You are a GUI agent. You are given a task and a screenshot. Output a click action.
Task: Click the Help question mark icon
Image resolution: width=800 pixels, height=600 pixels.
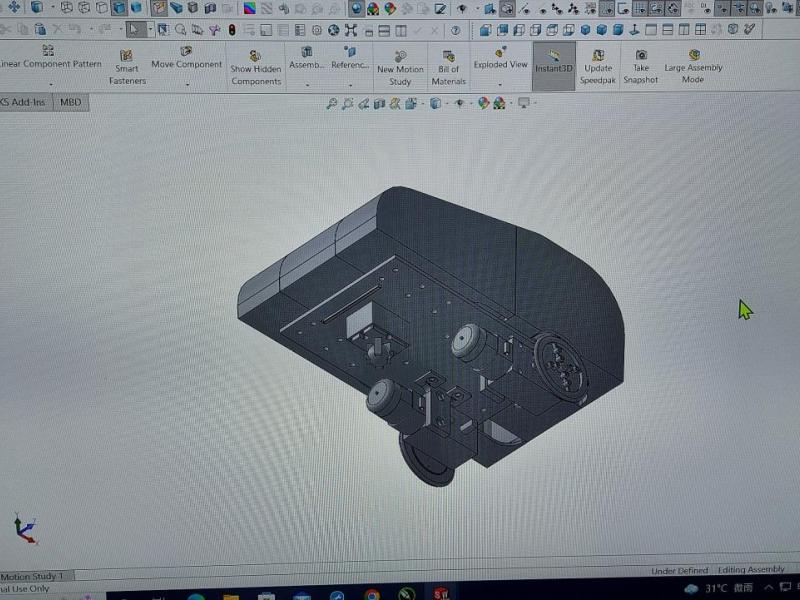[456, 31]
